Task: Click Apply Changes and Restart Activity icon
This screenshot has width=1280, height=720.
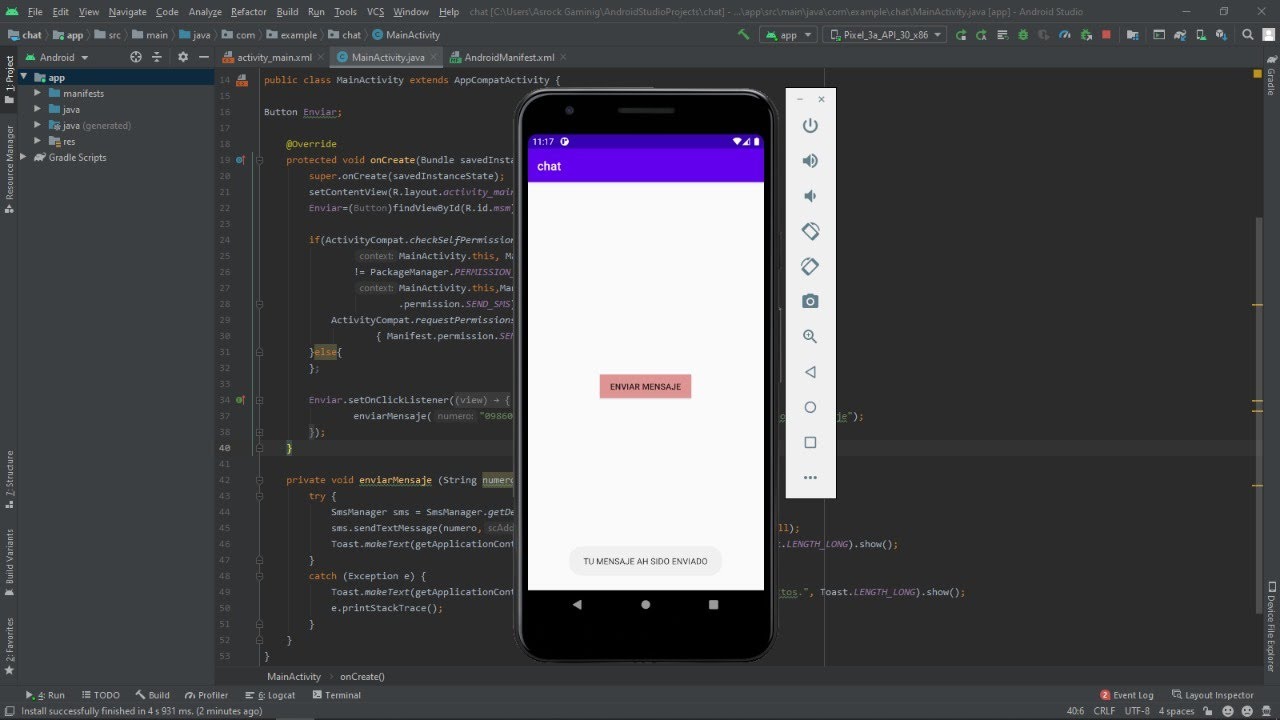Action: coord(981,34)
